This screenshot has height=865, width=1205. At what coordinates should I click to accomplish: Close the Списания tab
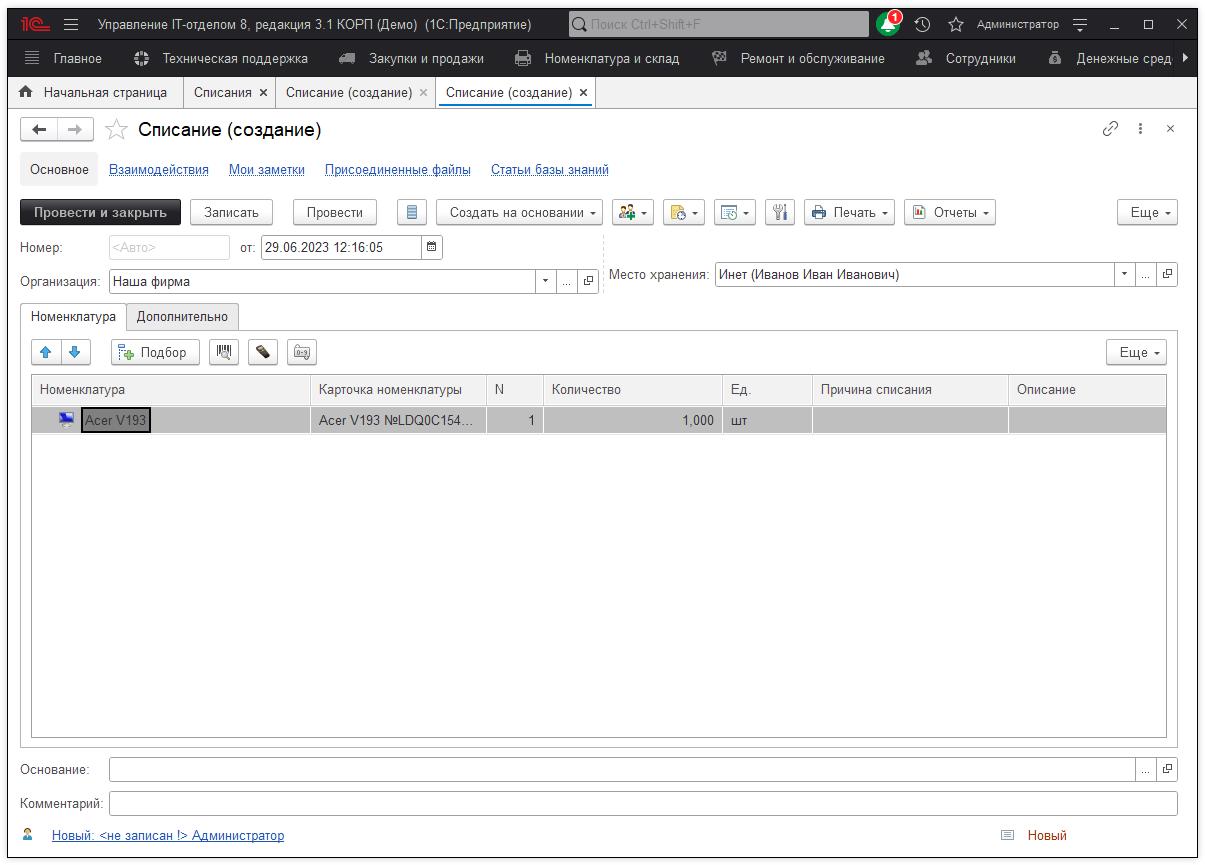[x=264, y=92]
